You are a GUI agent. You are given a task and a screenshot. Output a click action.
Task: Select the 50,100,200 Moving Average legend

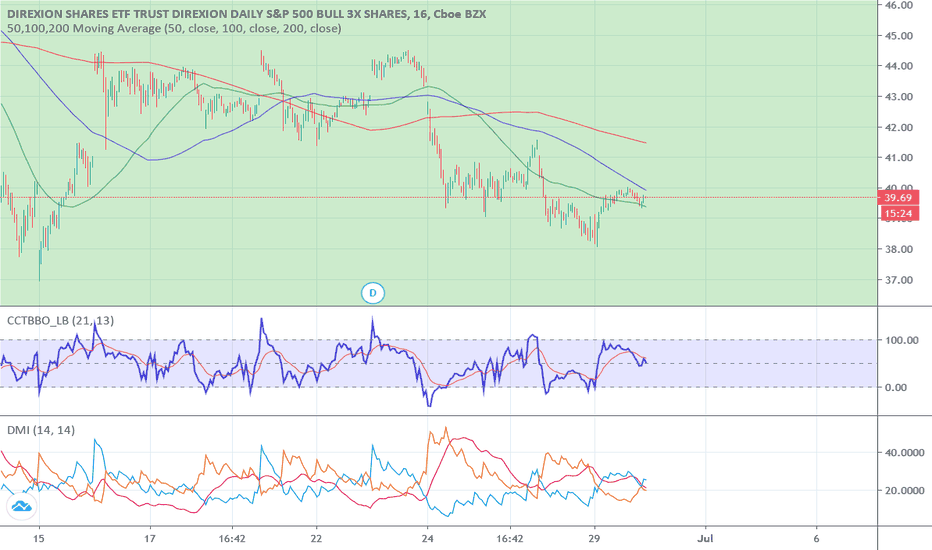174,29
